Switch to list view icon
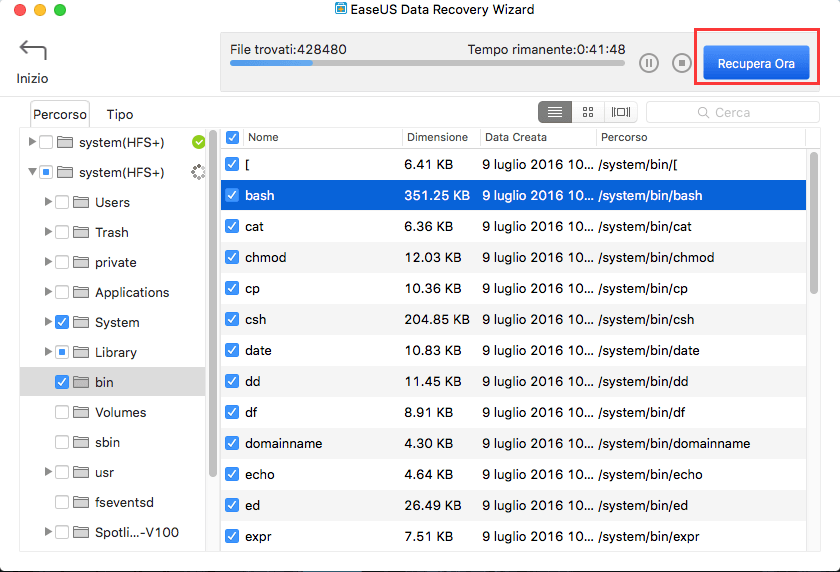The height and width of the screenshot is (572, 840). click(x=555, y=112)
